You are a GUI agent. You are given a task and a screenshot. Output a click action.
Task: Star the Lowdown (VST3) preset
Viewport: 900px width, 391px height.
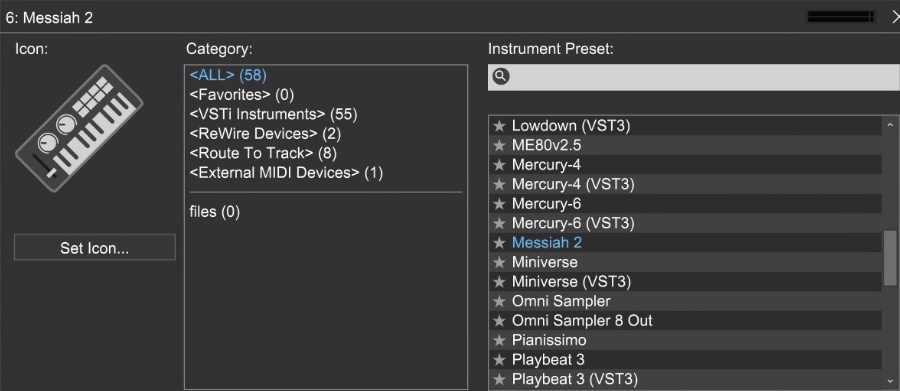tap(499, 126)
